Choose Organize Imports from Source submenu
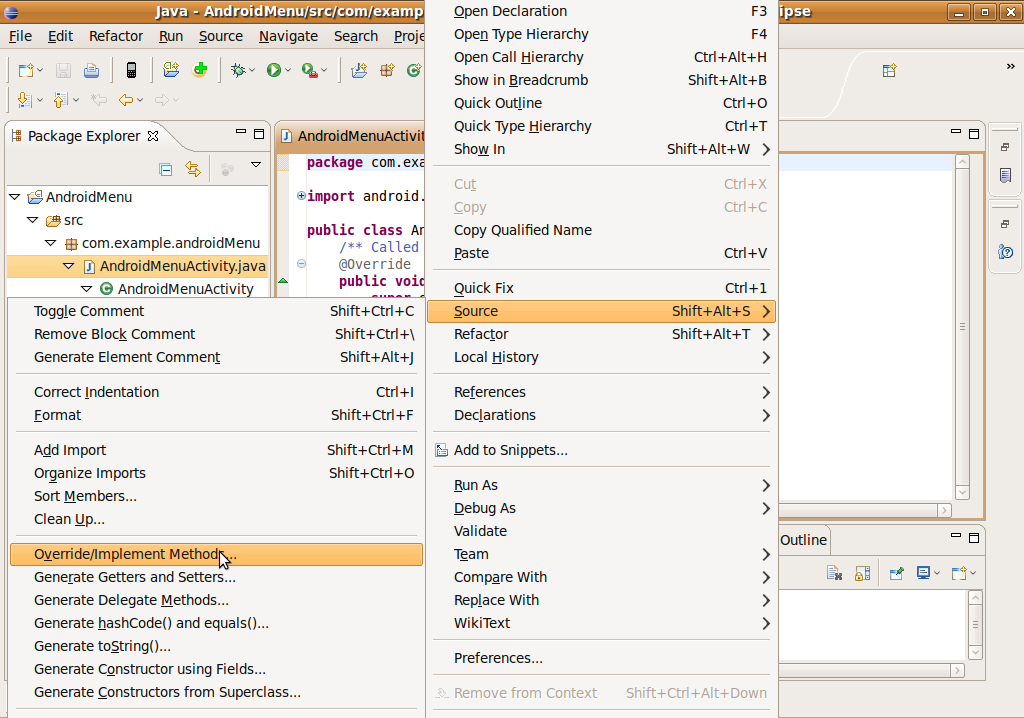 [216, 473]
